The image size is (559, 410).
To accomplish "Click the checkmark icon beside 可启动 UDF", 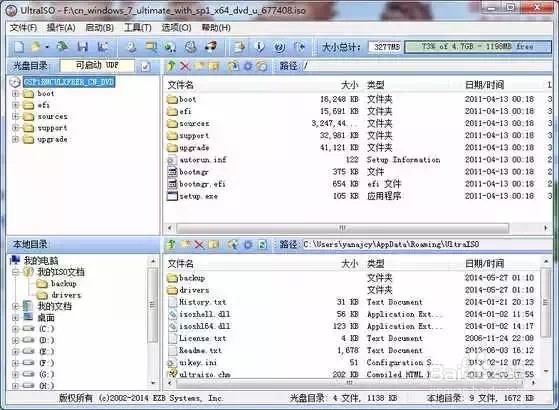I will [x=145, y=66].
